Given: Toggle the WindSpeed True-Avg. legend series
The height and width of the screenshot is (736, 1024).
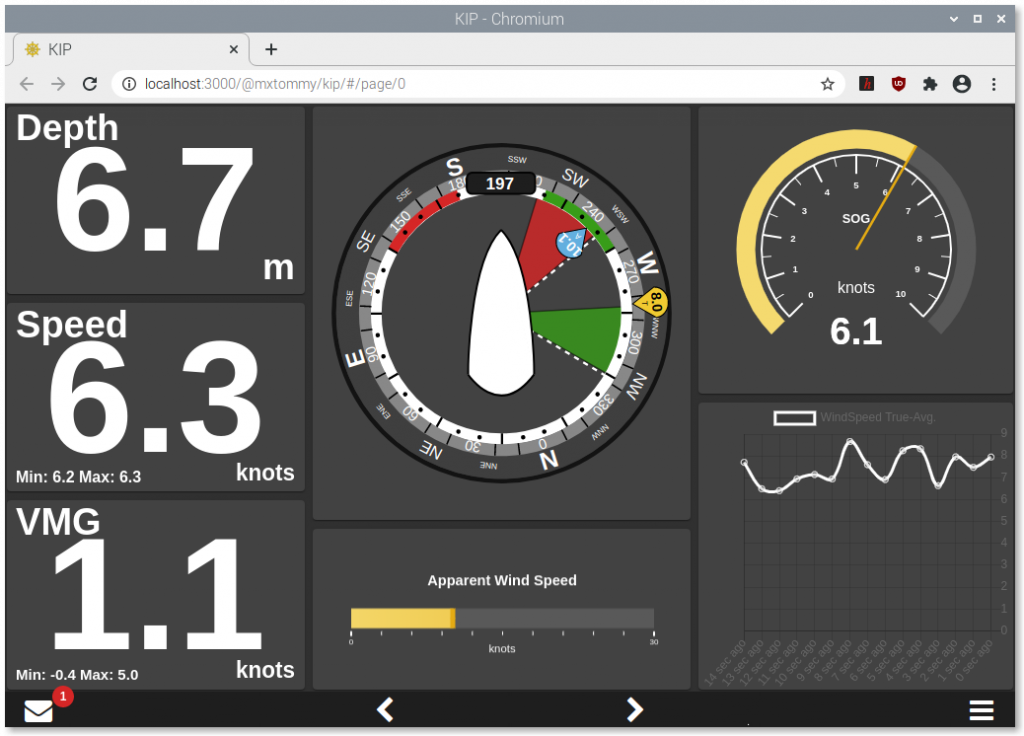Looking at the screenshot, I should pos(794,418).
